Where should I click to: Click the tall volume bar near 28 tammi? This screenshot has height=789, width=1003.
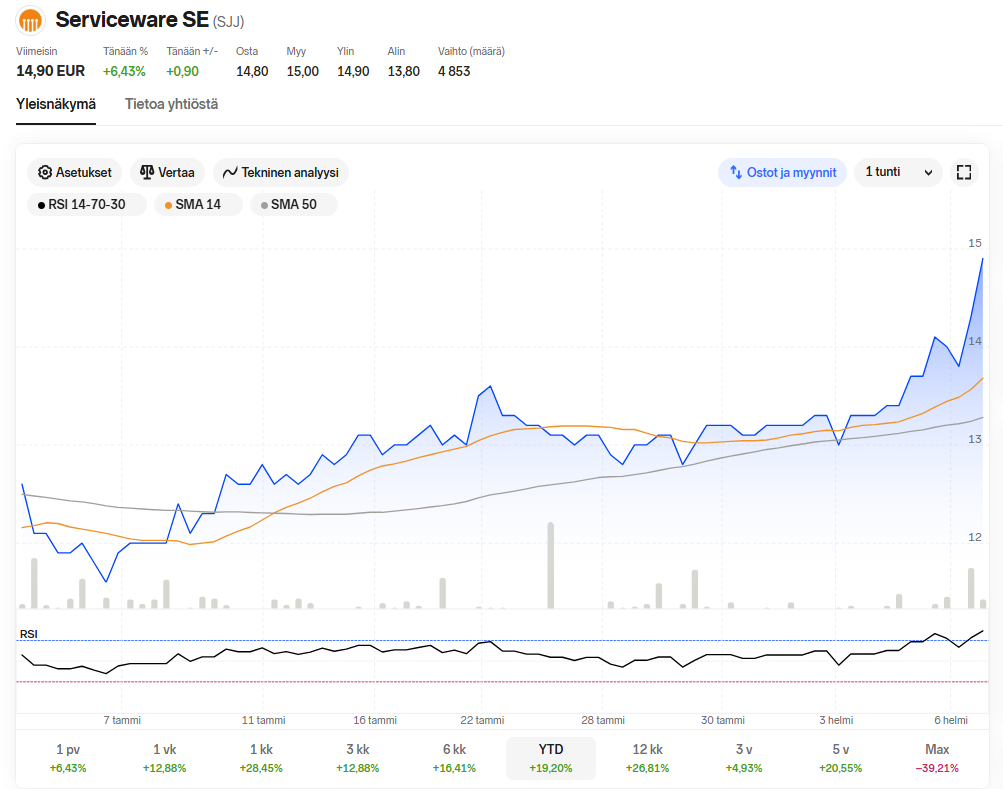pos(550,566)
